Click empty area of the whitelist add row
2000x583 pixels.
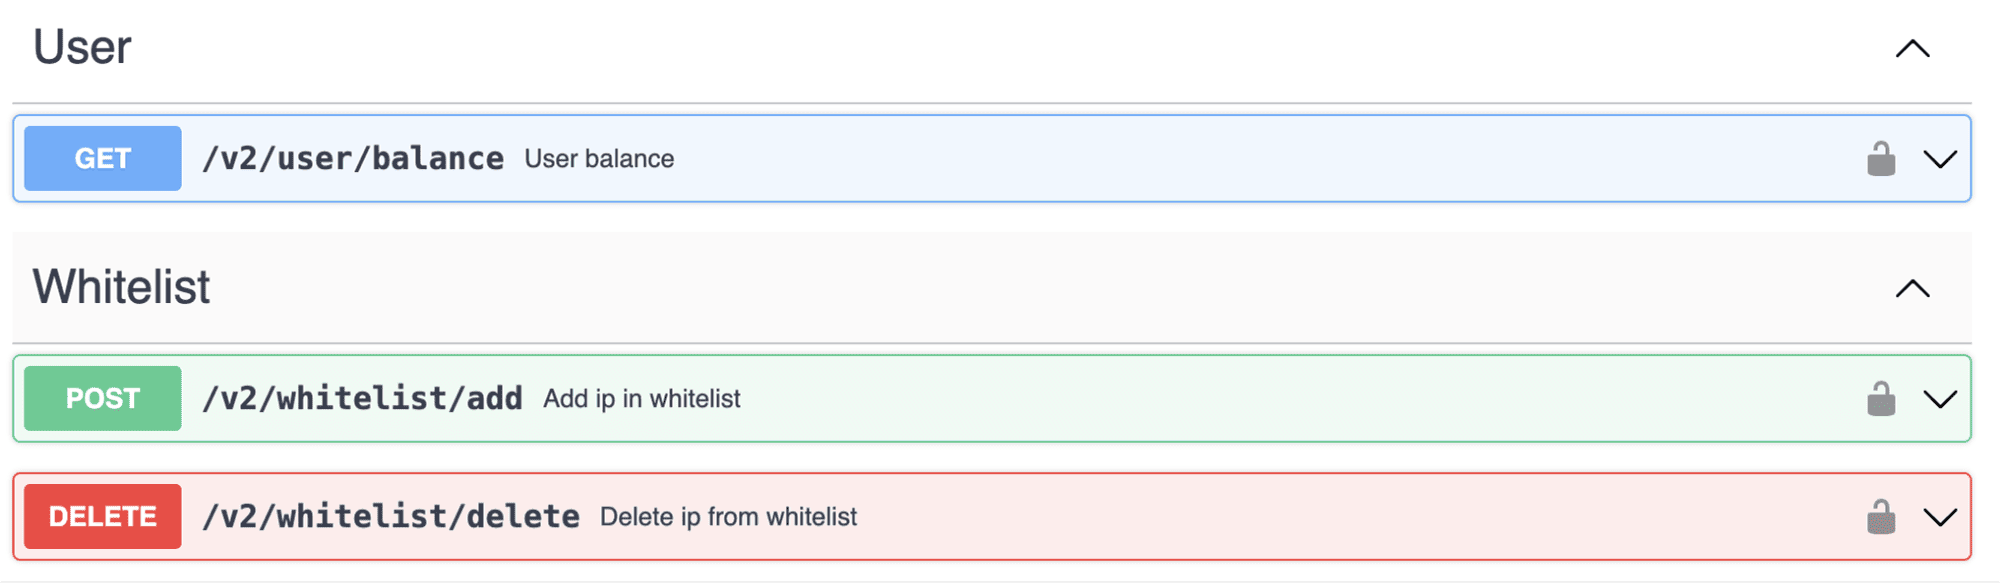pyautogui.click(x=1300, y=398)
